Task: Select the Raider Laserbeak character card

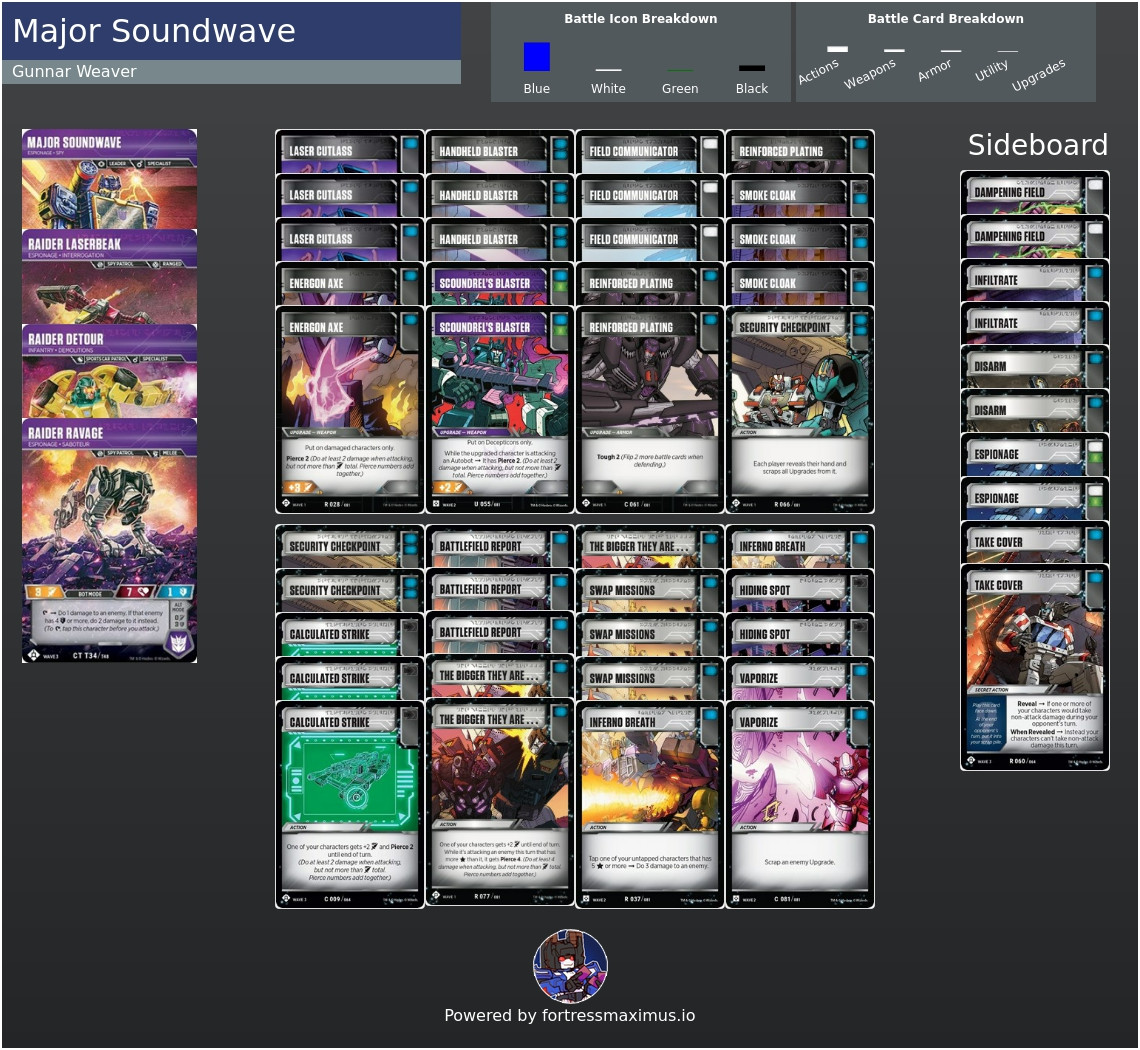Action: tap(109, 276)
